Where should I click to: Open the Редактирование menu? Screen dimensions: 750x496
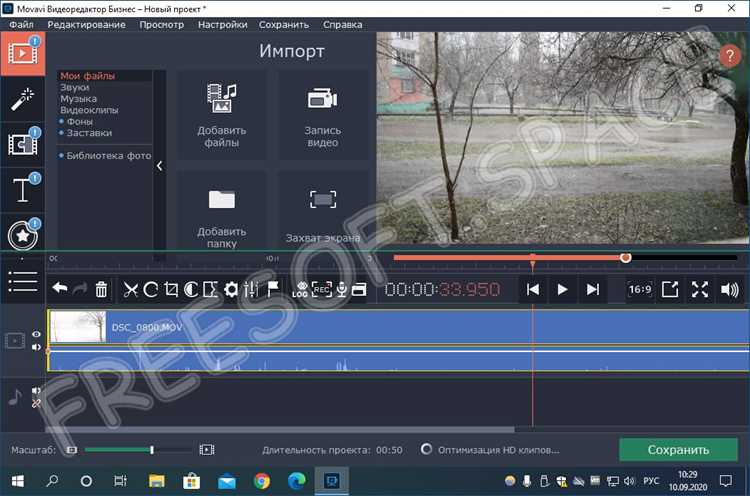coord(87,24)
